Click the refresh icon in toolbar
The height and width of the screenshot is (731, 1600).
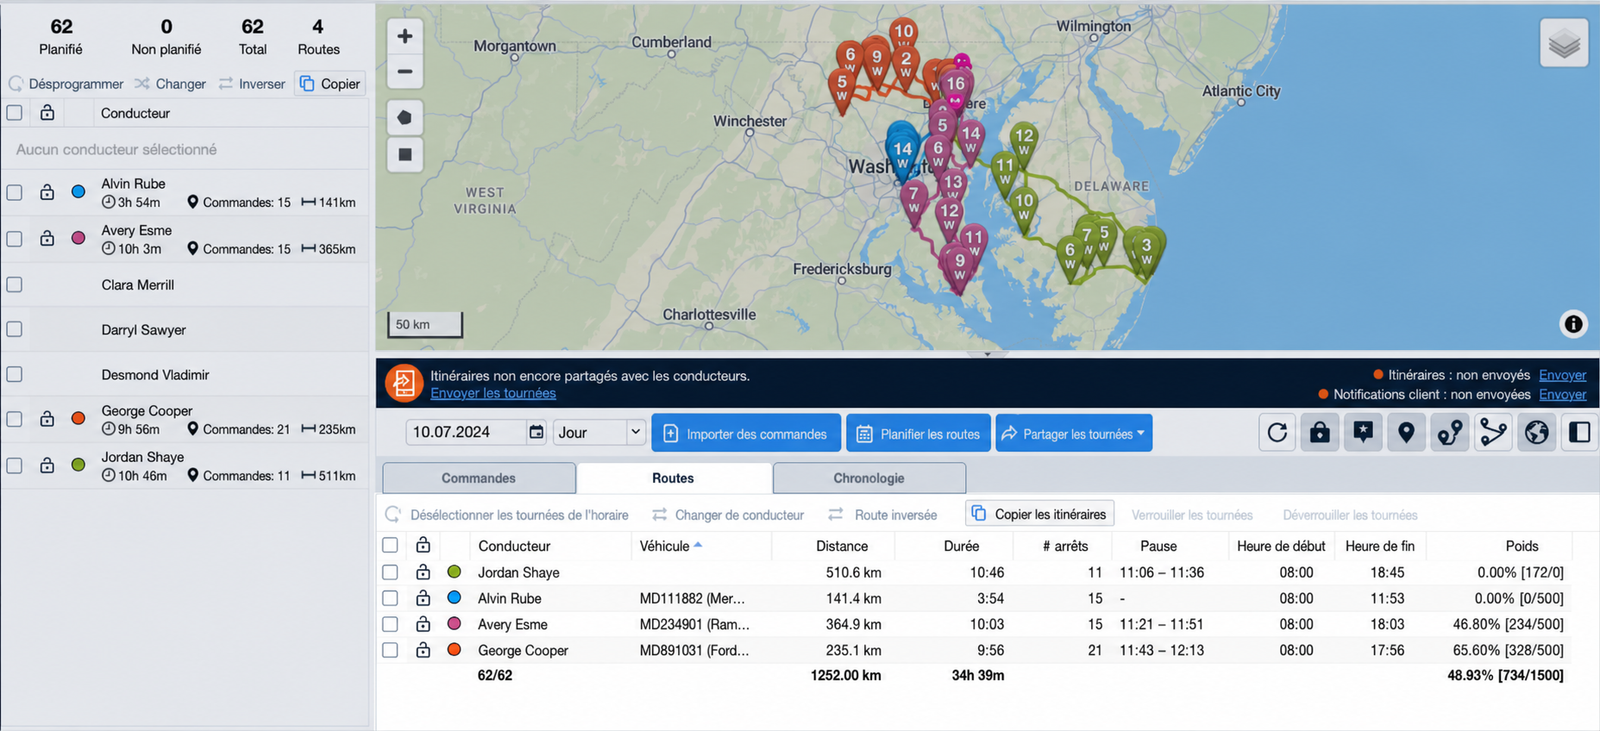1277,433
